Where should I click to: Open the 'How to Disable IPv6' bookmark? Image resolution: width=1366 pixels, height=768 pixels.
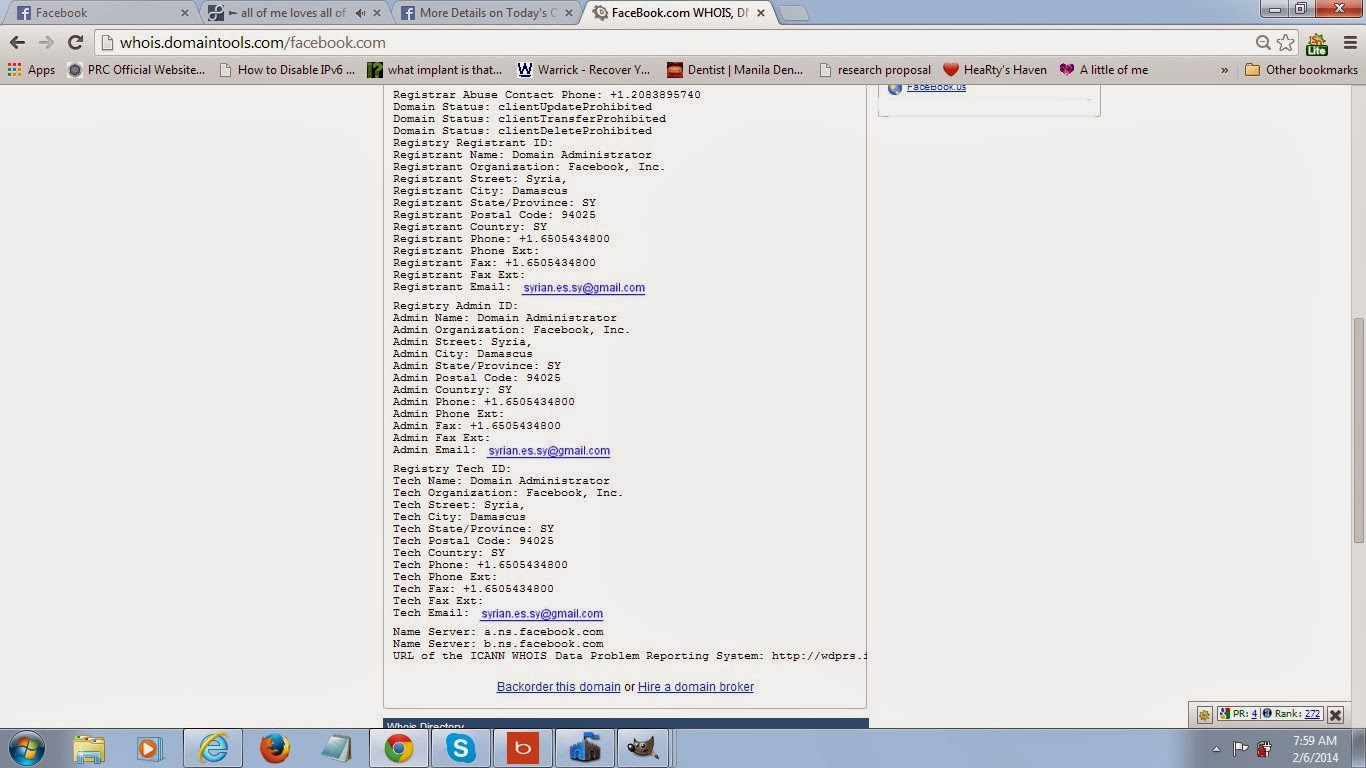coord(286,70)
